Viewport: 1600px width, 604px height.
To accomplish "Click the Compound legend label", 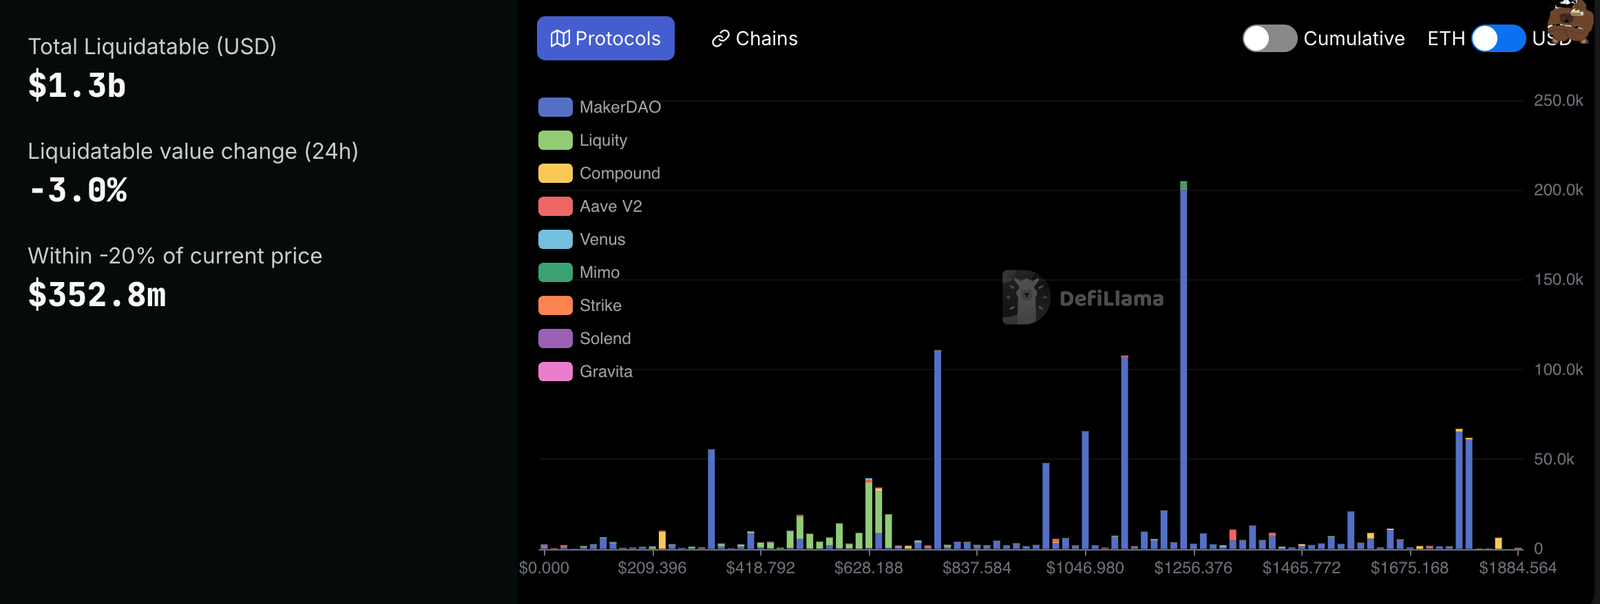I will click(x=619, y=173).
